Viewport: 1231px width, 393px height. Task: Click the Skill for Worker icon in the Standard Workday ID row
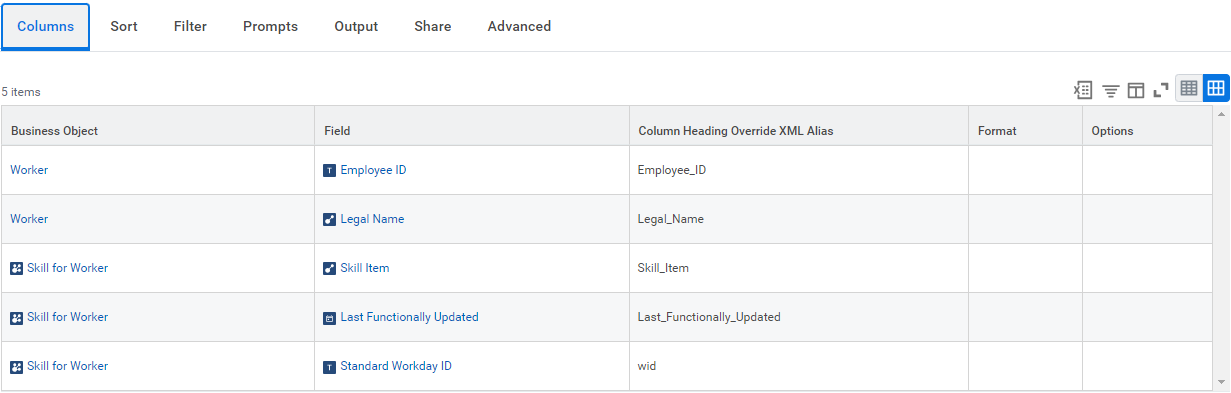[x=16, y=367]
